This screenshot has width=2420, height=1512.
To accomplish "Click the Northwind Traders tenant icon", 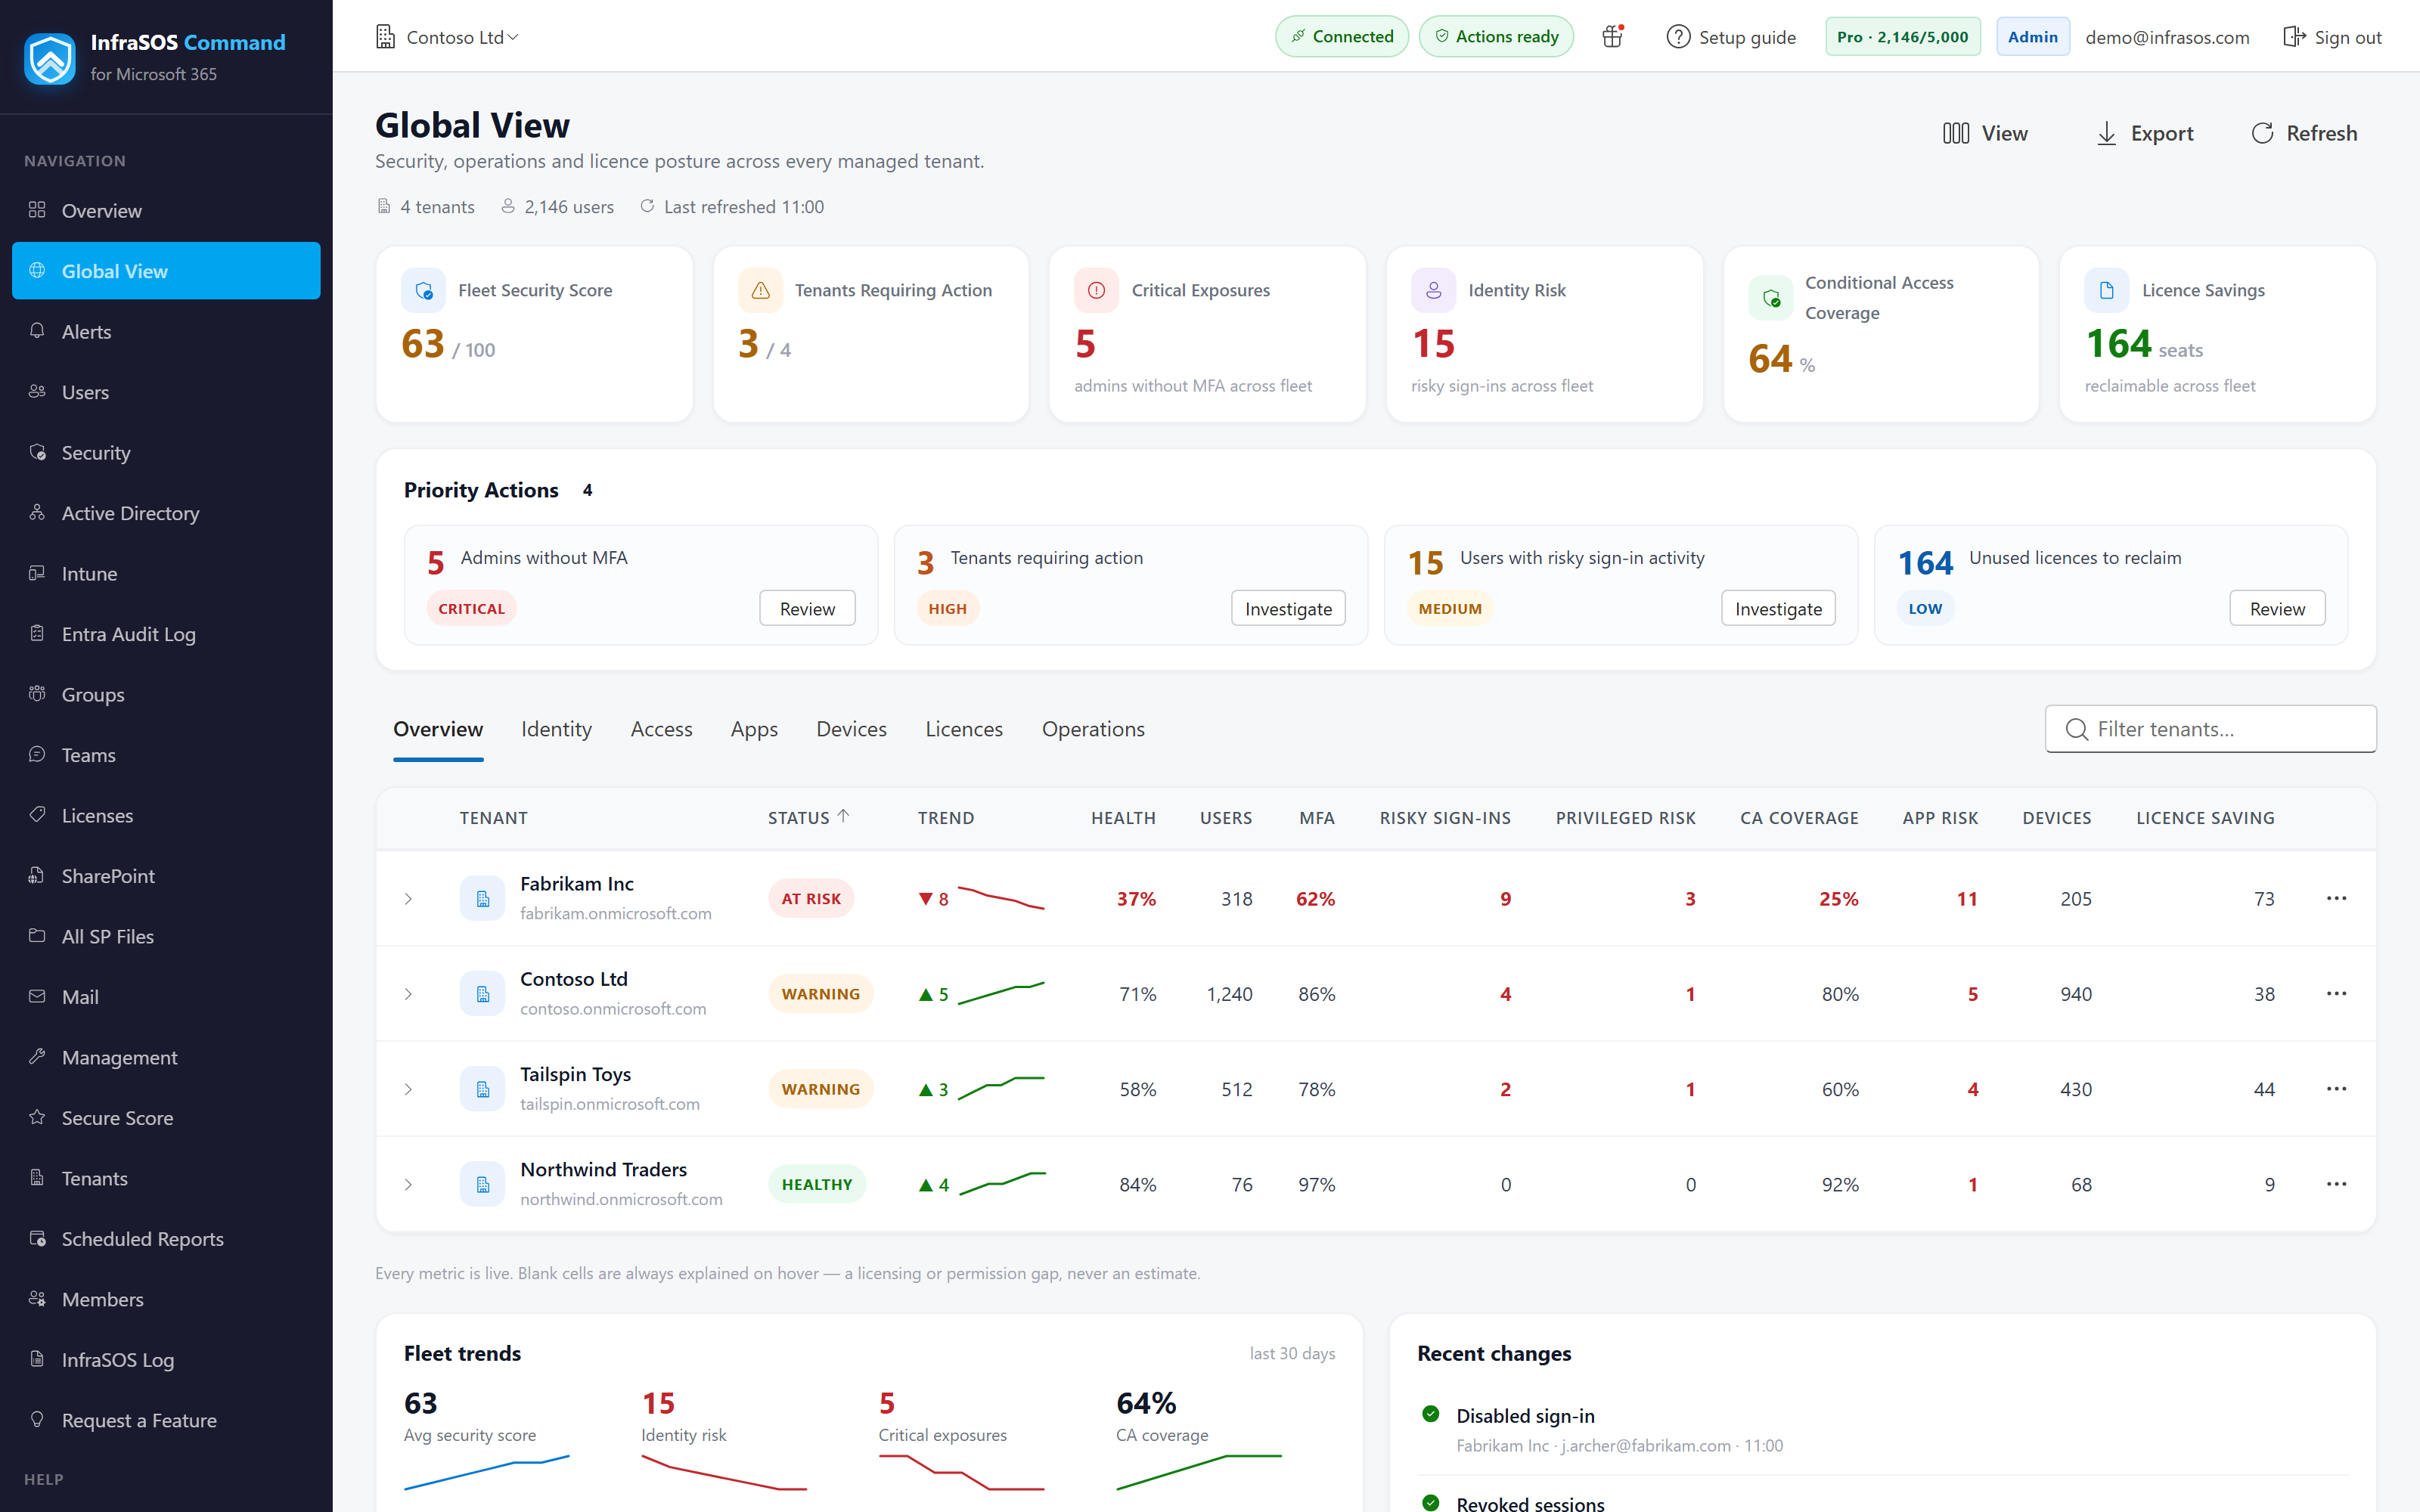I will coord(482,1184).
